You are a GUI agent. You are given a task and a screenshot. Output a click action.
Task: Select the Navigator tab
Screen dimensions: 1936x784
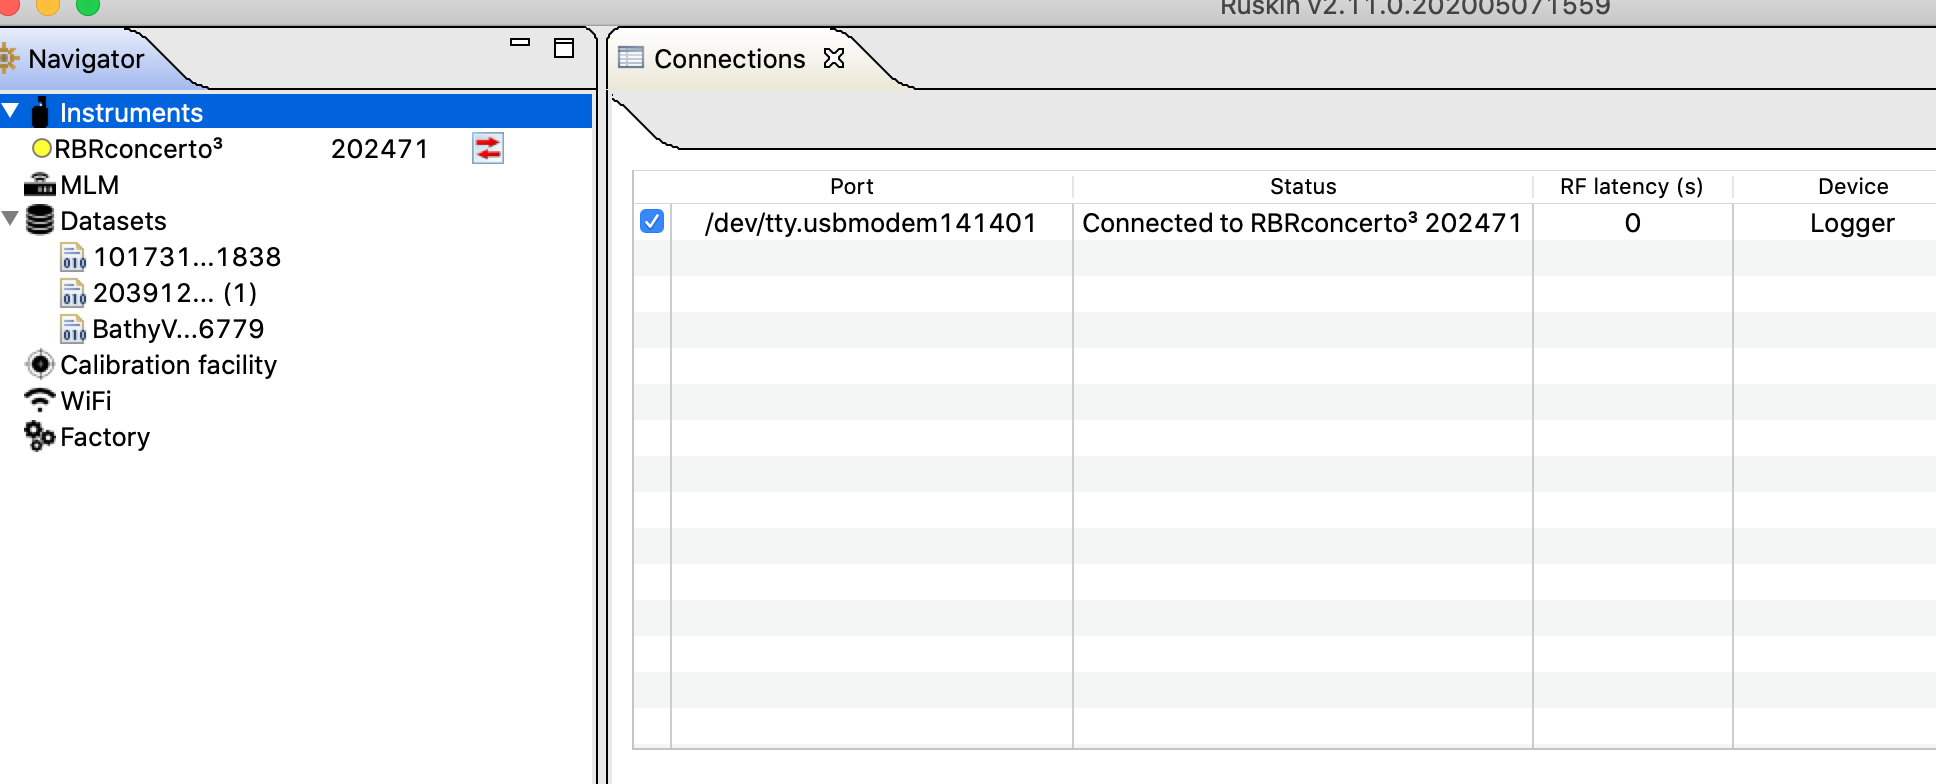tap(86, 59)
